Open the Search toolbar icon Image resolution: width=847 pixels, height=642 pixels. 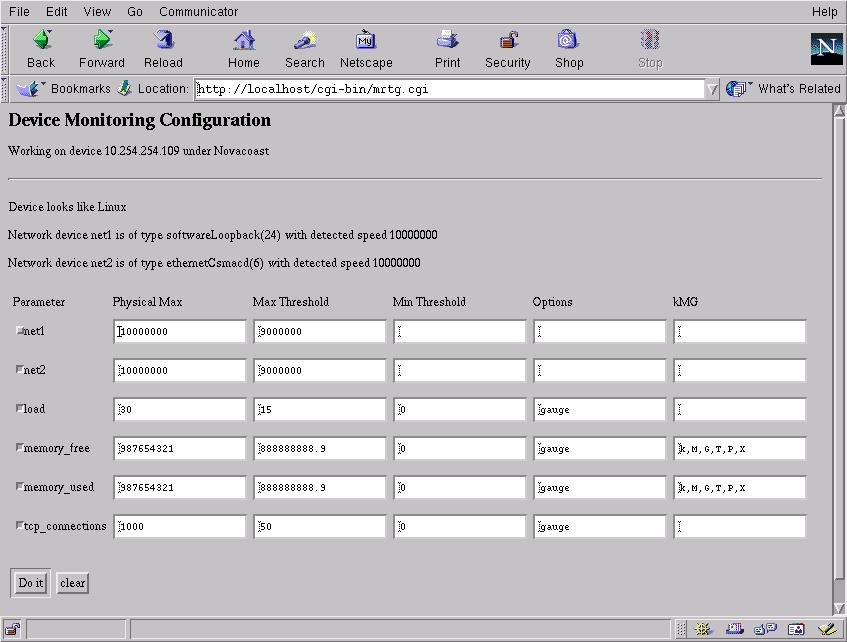(304, 41)
